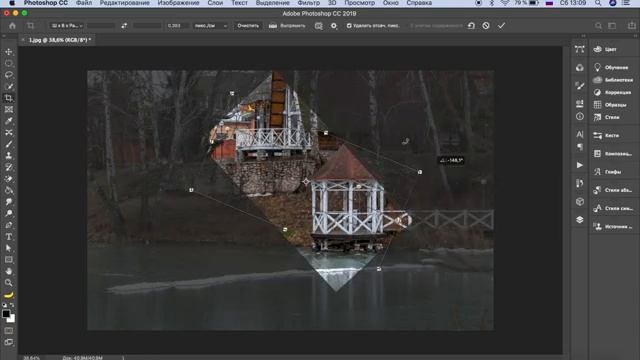Open the Редактирование menu
The height and width of the screenshot is (360, 640).
tap(124, 3)
